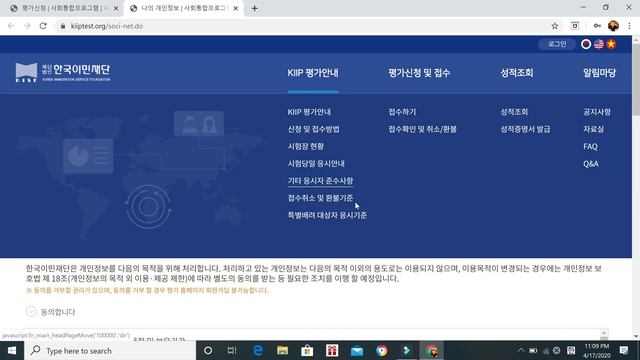Click the Korea Immigration Service Foundation logo

(63, 73)
